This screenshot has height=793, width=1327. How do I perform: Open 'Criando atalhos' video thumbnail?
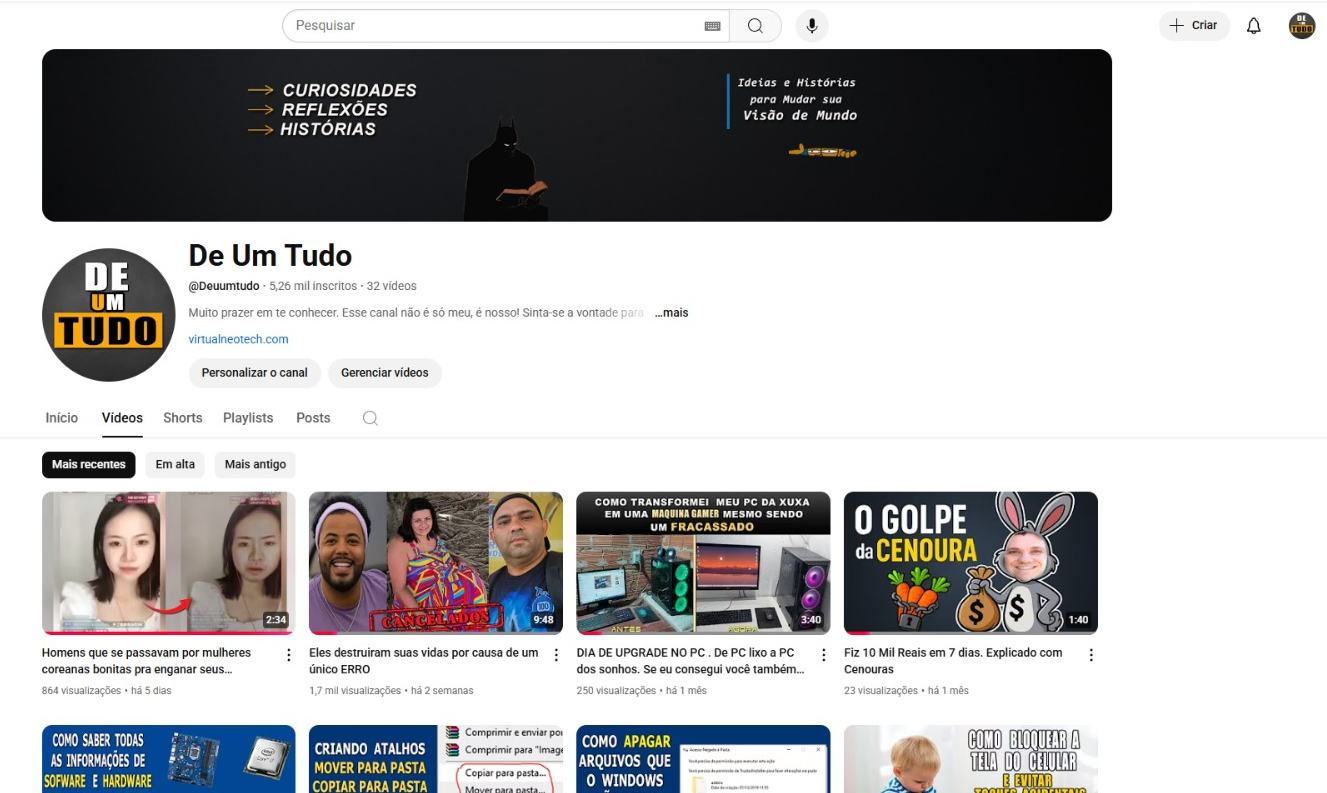pos(436,759)
